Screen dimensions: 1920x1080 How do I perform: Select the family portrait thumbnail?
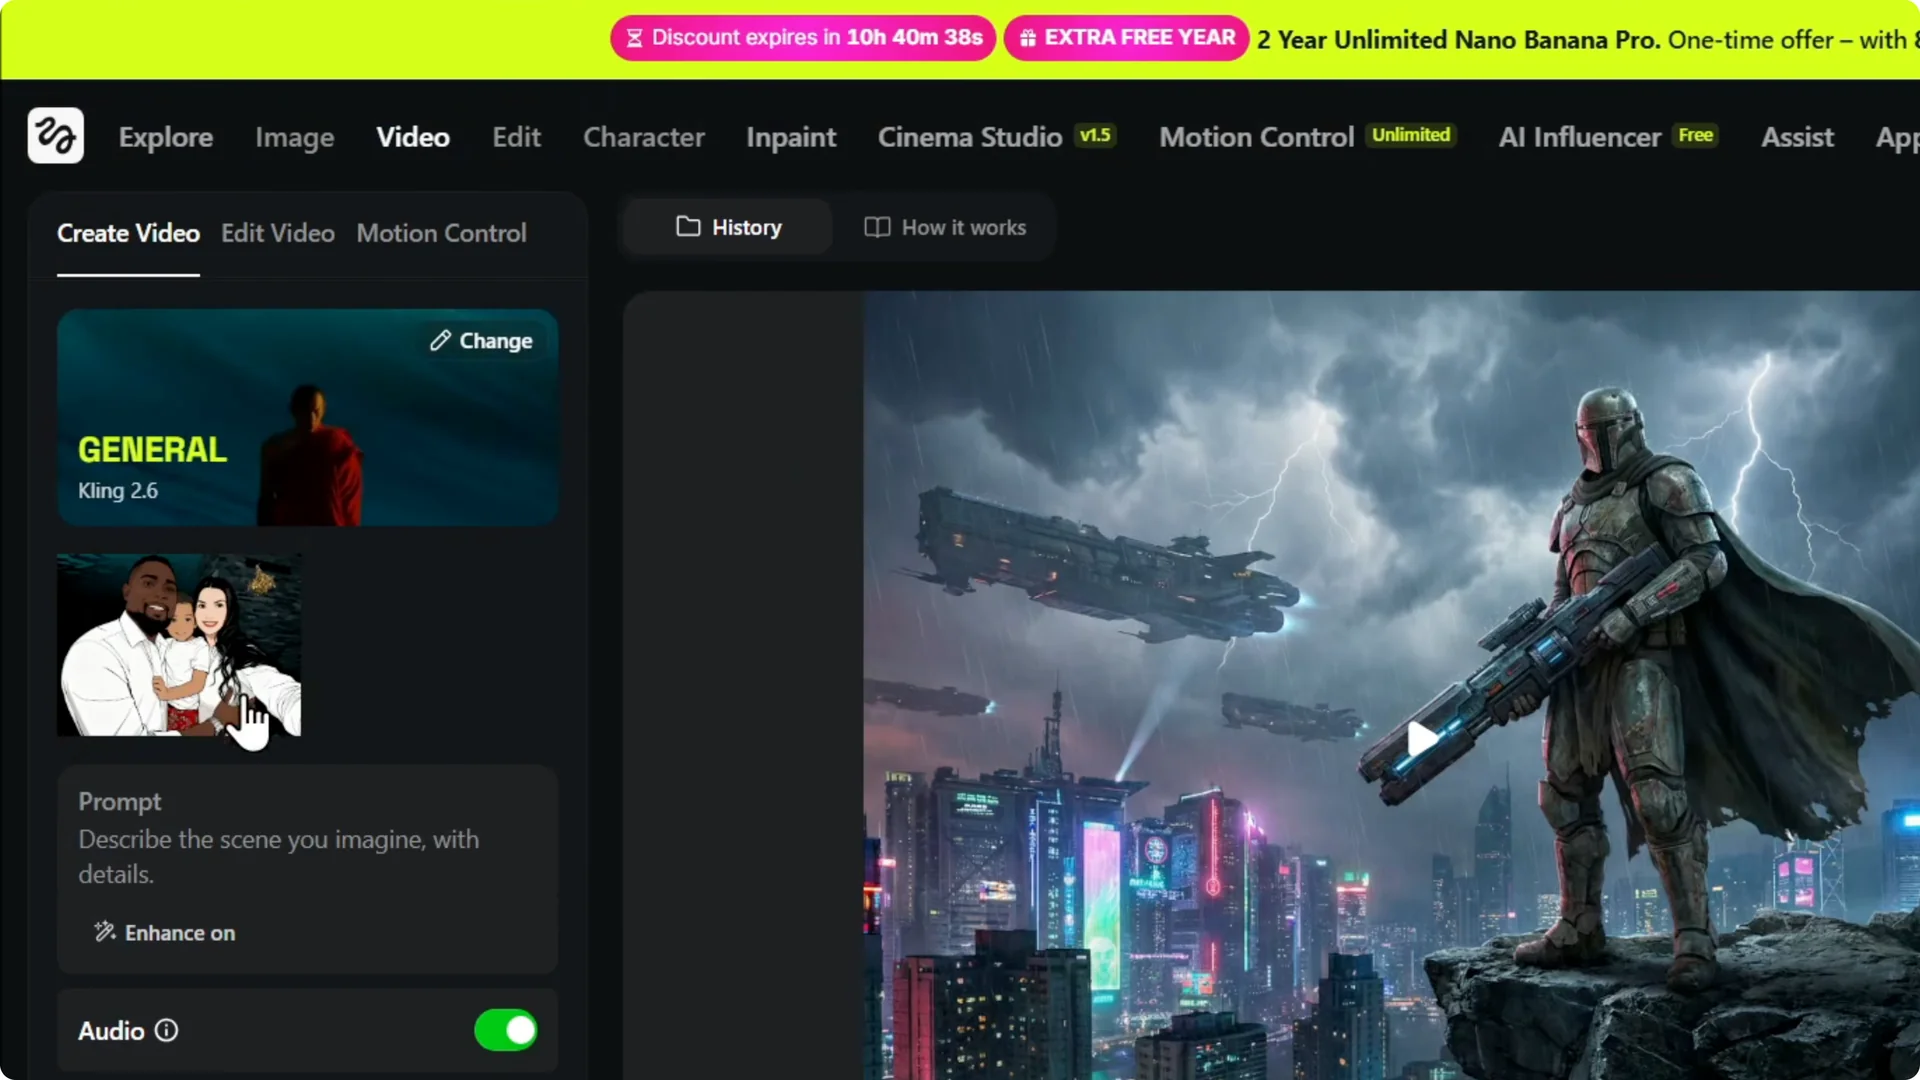[x=178, y=644]
